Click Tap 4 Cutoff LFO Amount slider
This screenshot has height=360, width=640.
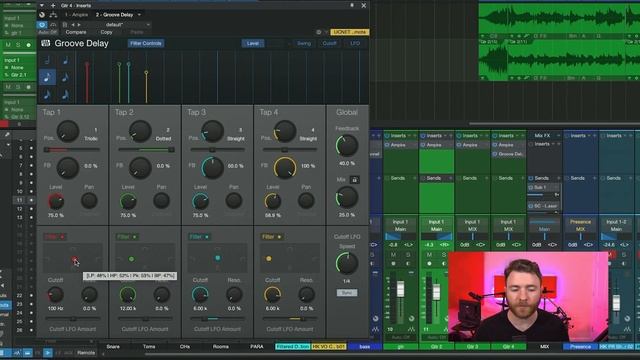click(290, 318)
